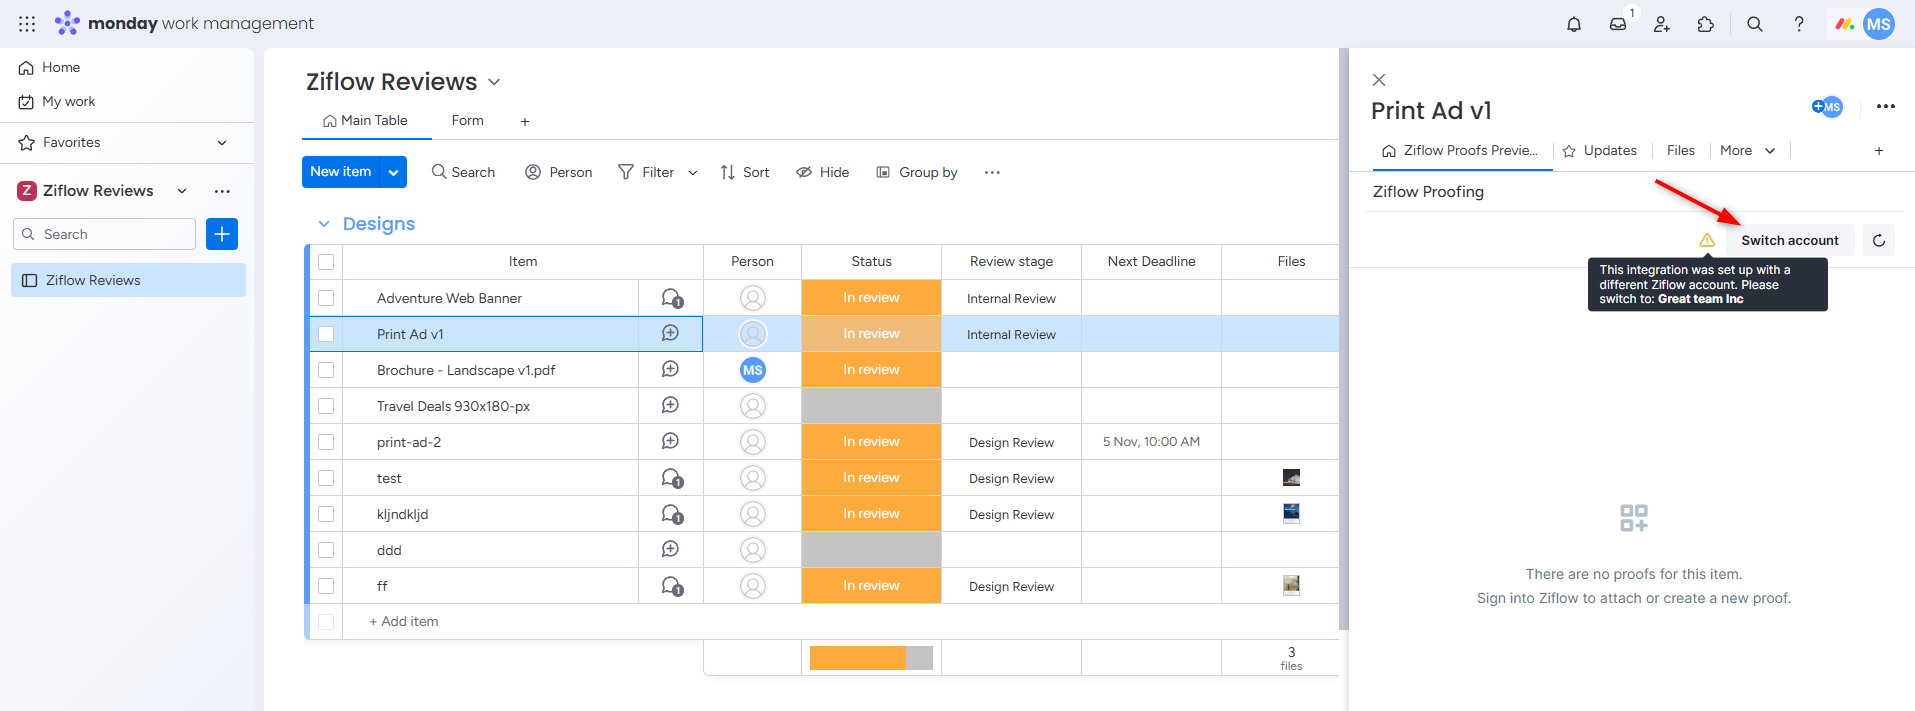Image resolution: width=1915 pixels, height=711 pixels.
Task: Open the apps puzzle piece icon
Action: pyautogui.click(x=1706, y=24)
